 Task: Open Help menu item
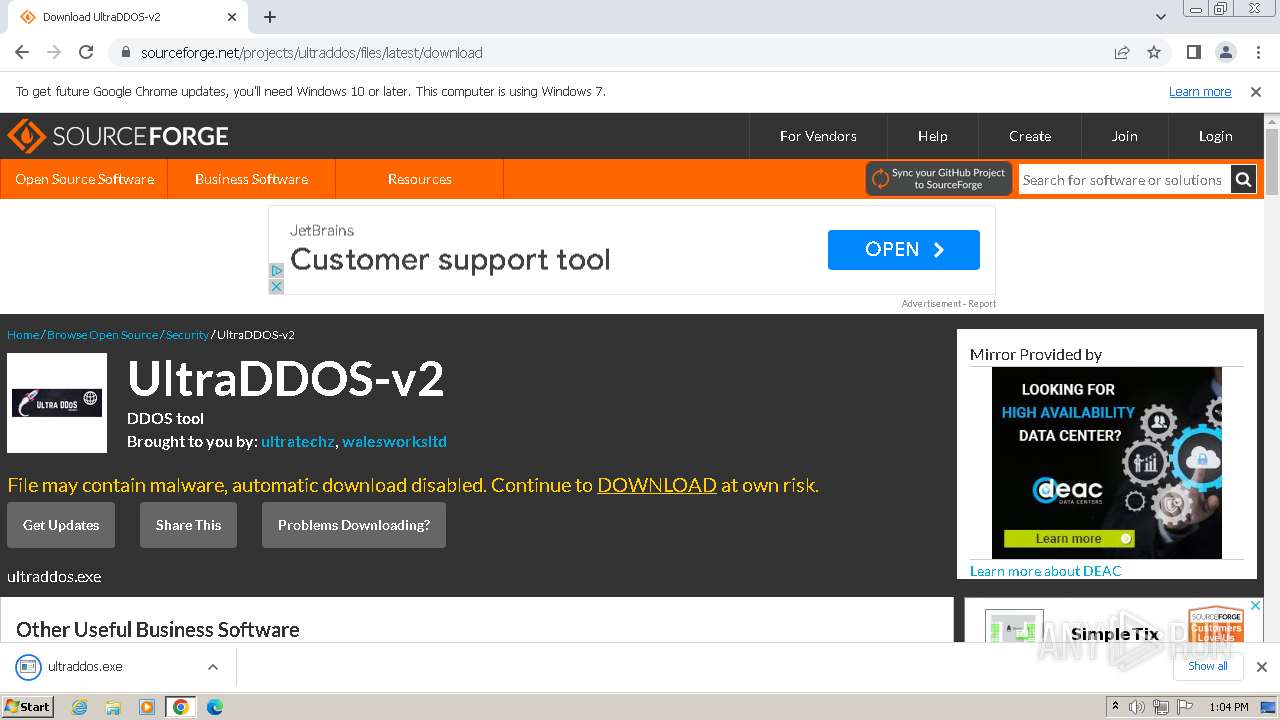pyautogui.click(x=932, y=136)
